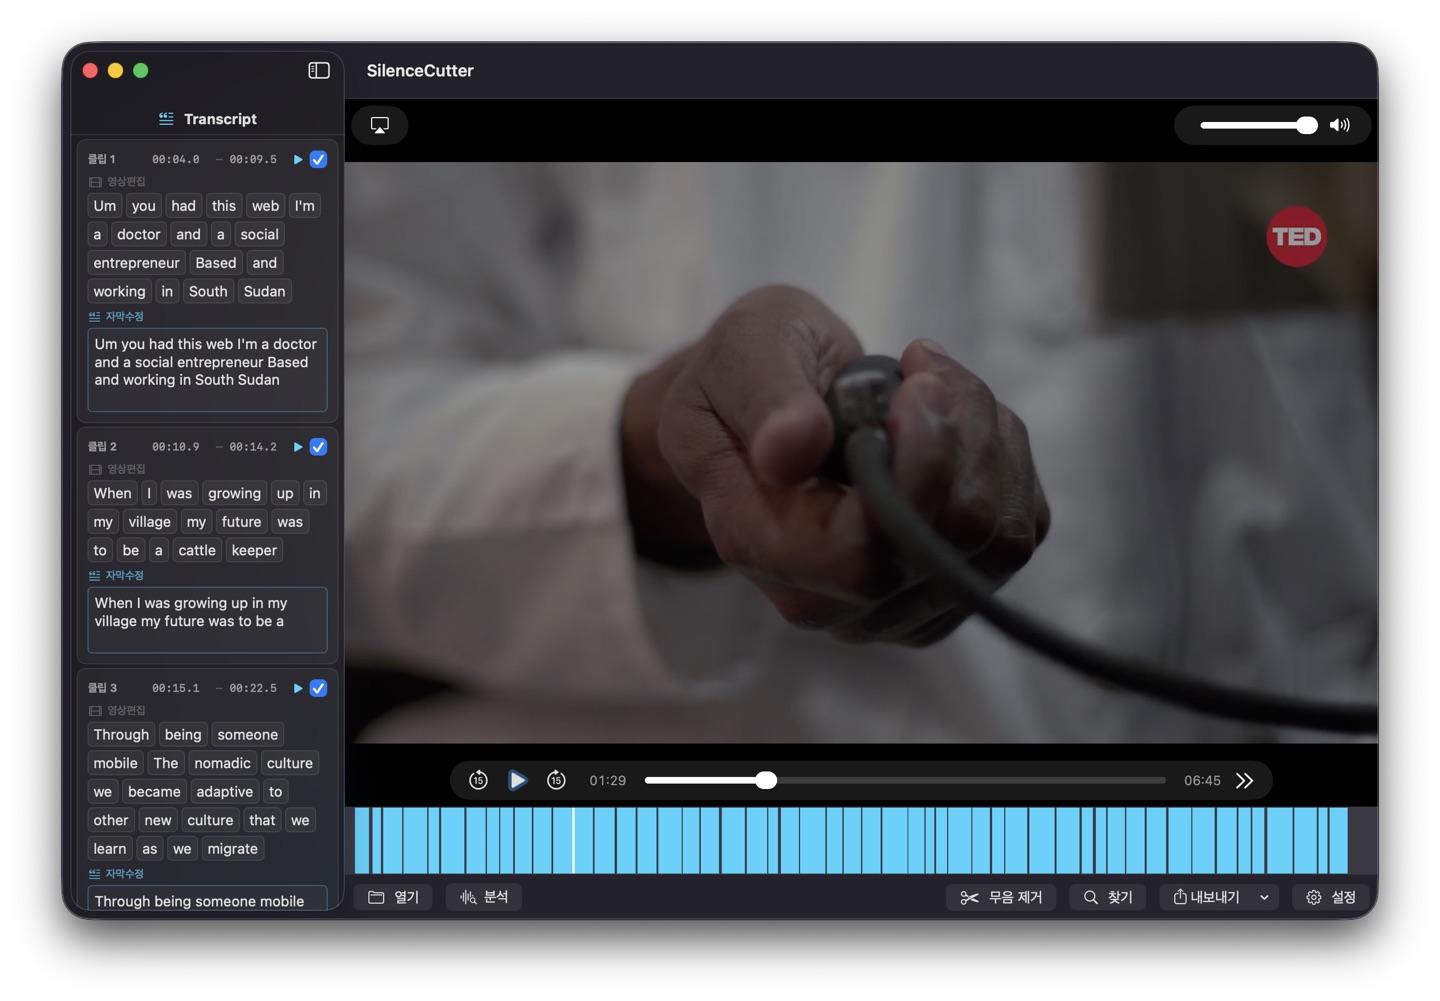Skip forward 15 seconds in the video
The height and width of the screenshot is (1001, 1440).
(556, 780)
